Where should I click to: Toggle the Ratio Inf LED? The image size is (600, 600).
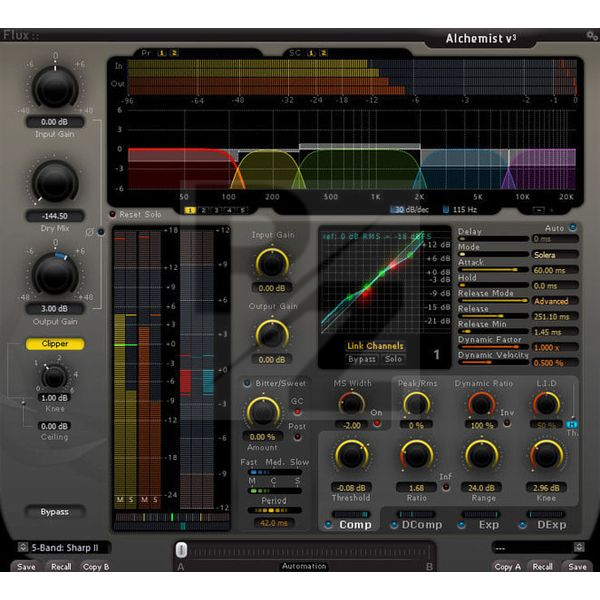pos(446,488)
